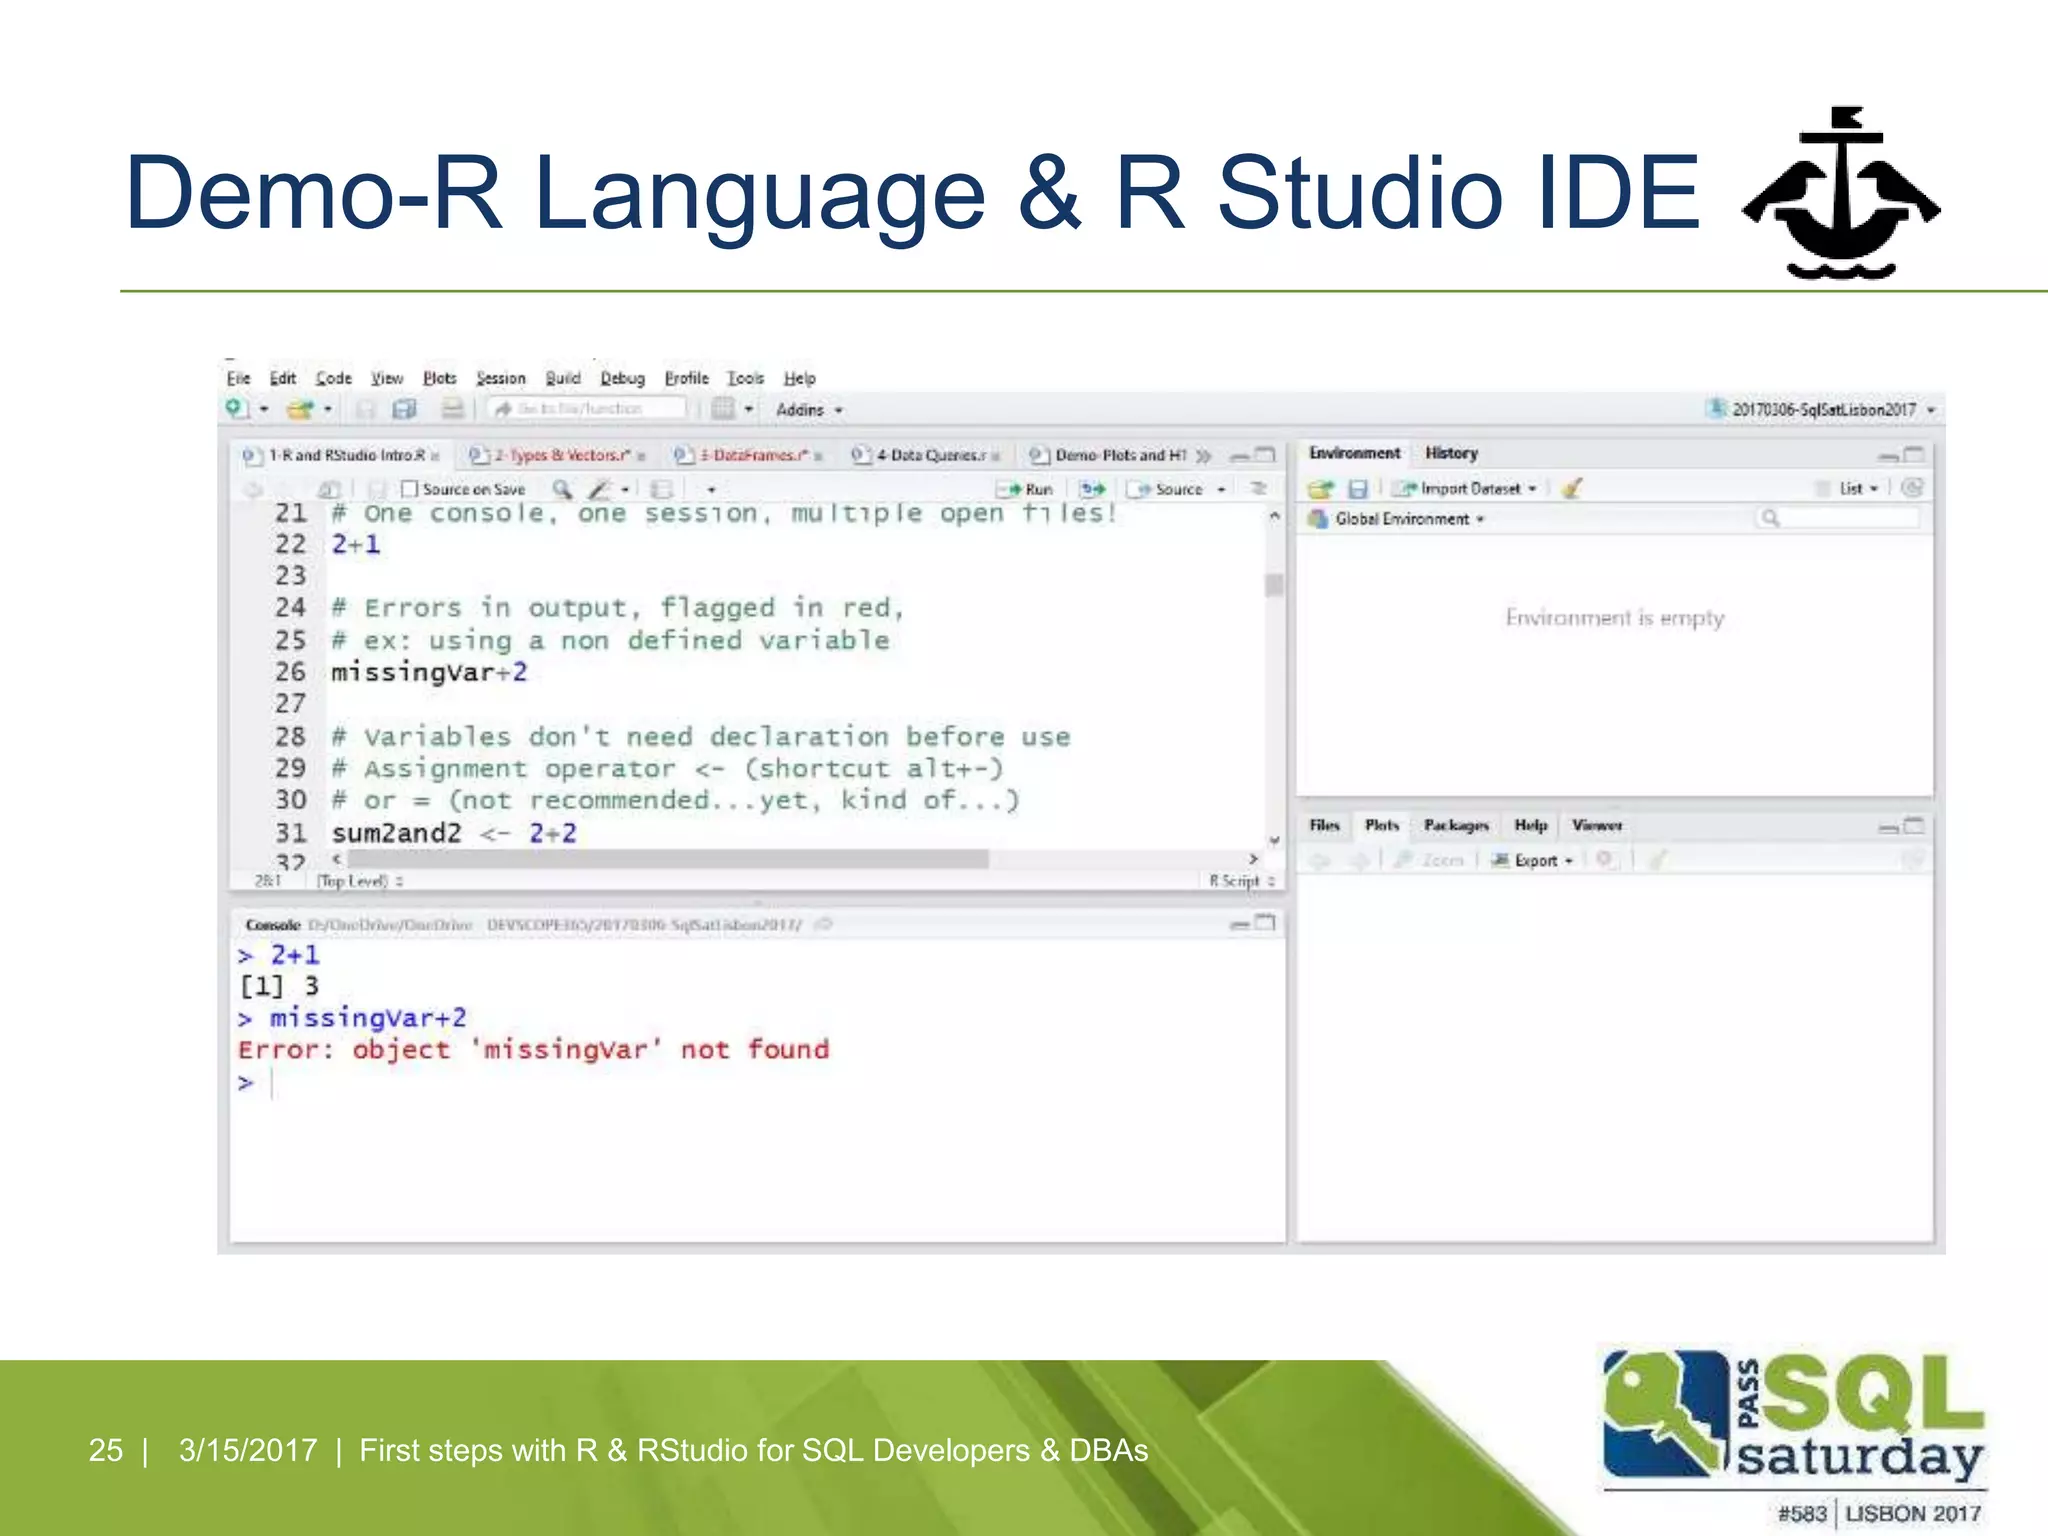Click the Save workspace disk icon
The height and width of the screenshot is (1536, 2048).
coord(1357,489)
